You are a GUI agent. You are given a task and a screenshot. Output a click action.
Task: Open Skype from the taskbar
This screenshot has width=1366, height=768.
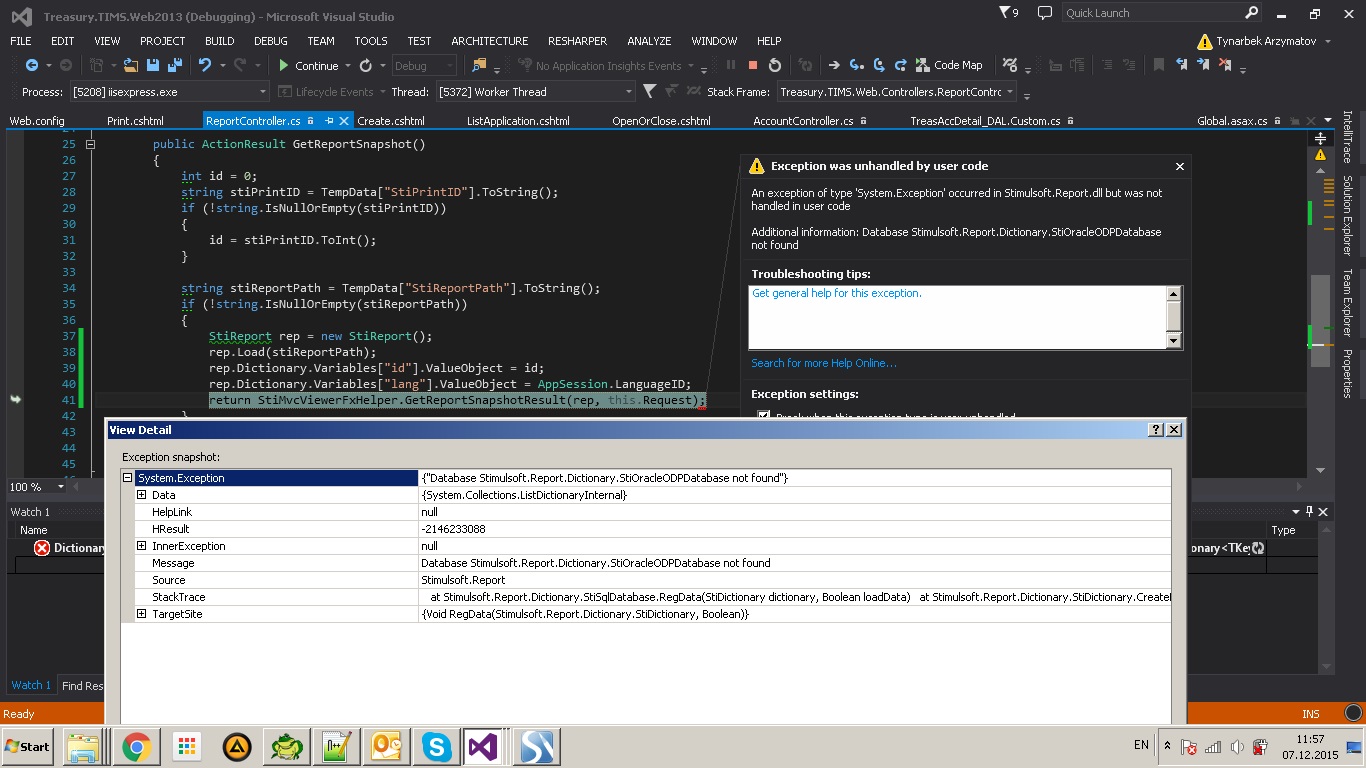pyautogui.click(x=436, y=746)
